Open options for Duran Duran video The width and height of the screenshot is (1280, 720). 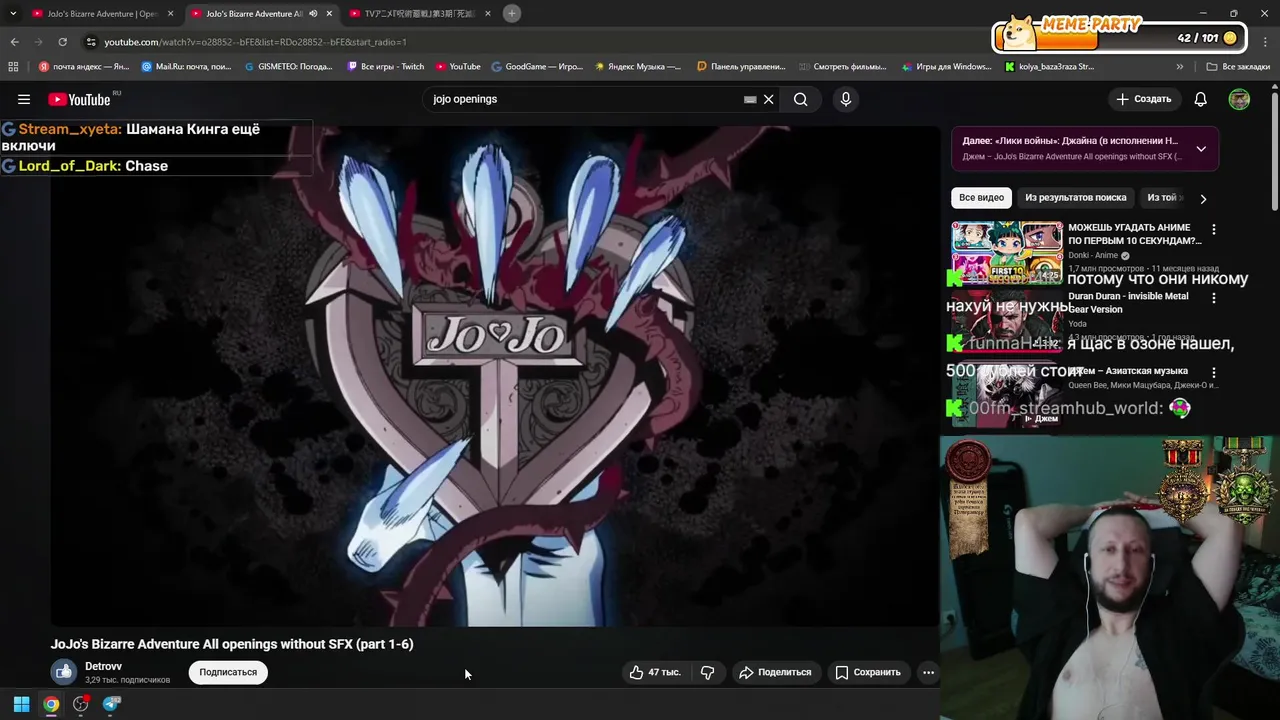coord(1214,298)
